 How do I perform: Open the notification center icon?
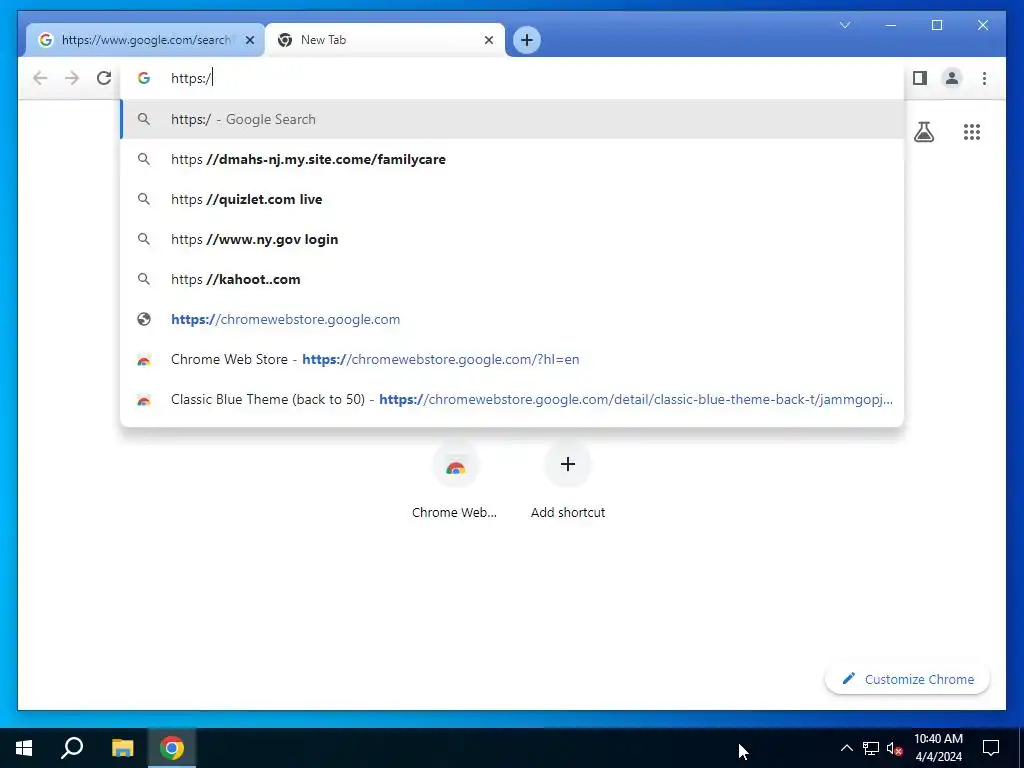[991, 748]
